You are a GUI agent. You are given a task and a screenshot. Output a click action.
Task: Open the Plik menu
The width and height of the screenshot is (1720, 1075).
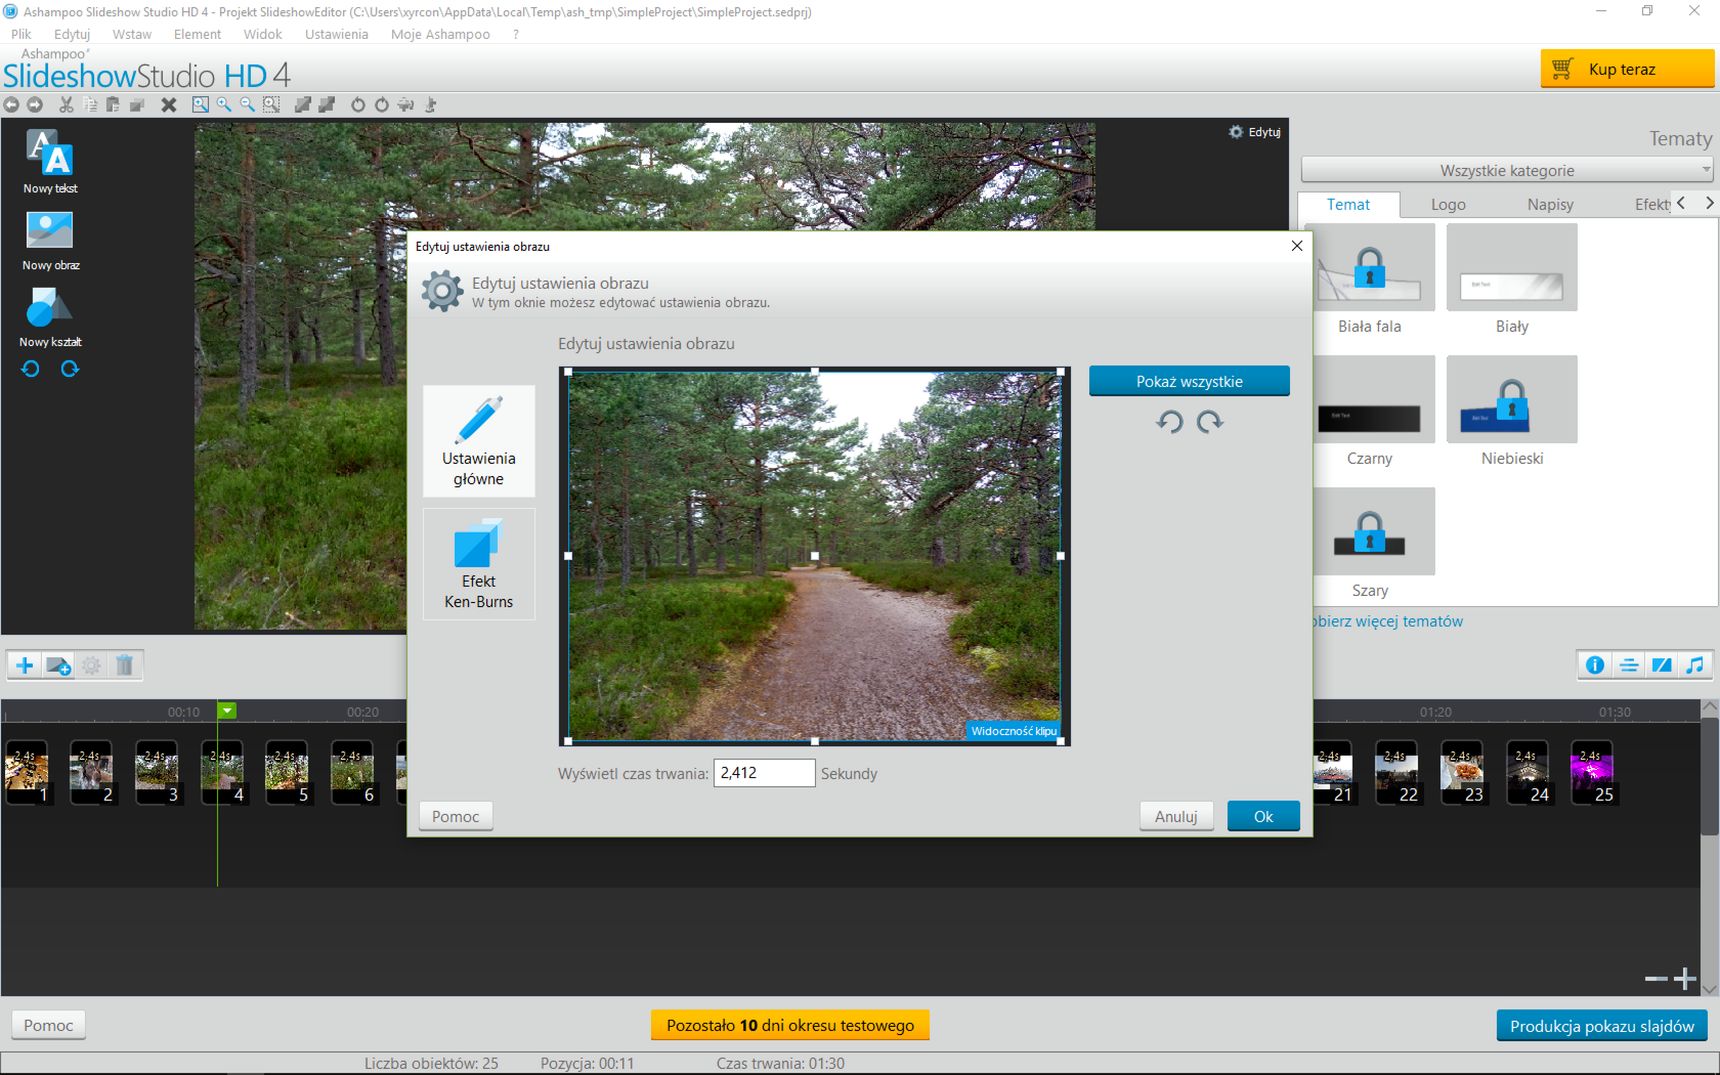(21, 34)
